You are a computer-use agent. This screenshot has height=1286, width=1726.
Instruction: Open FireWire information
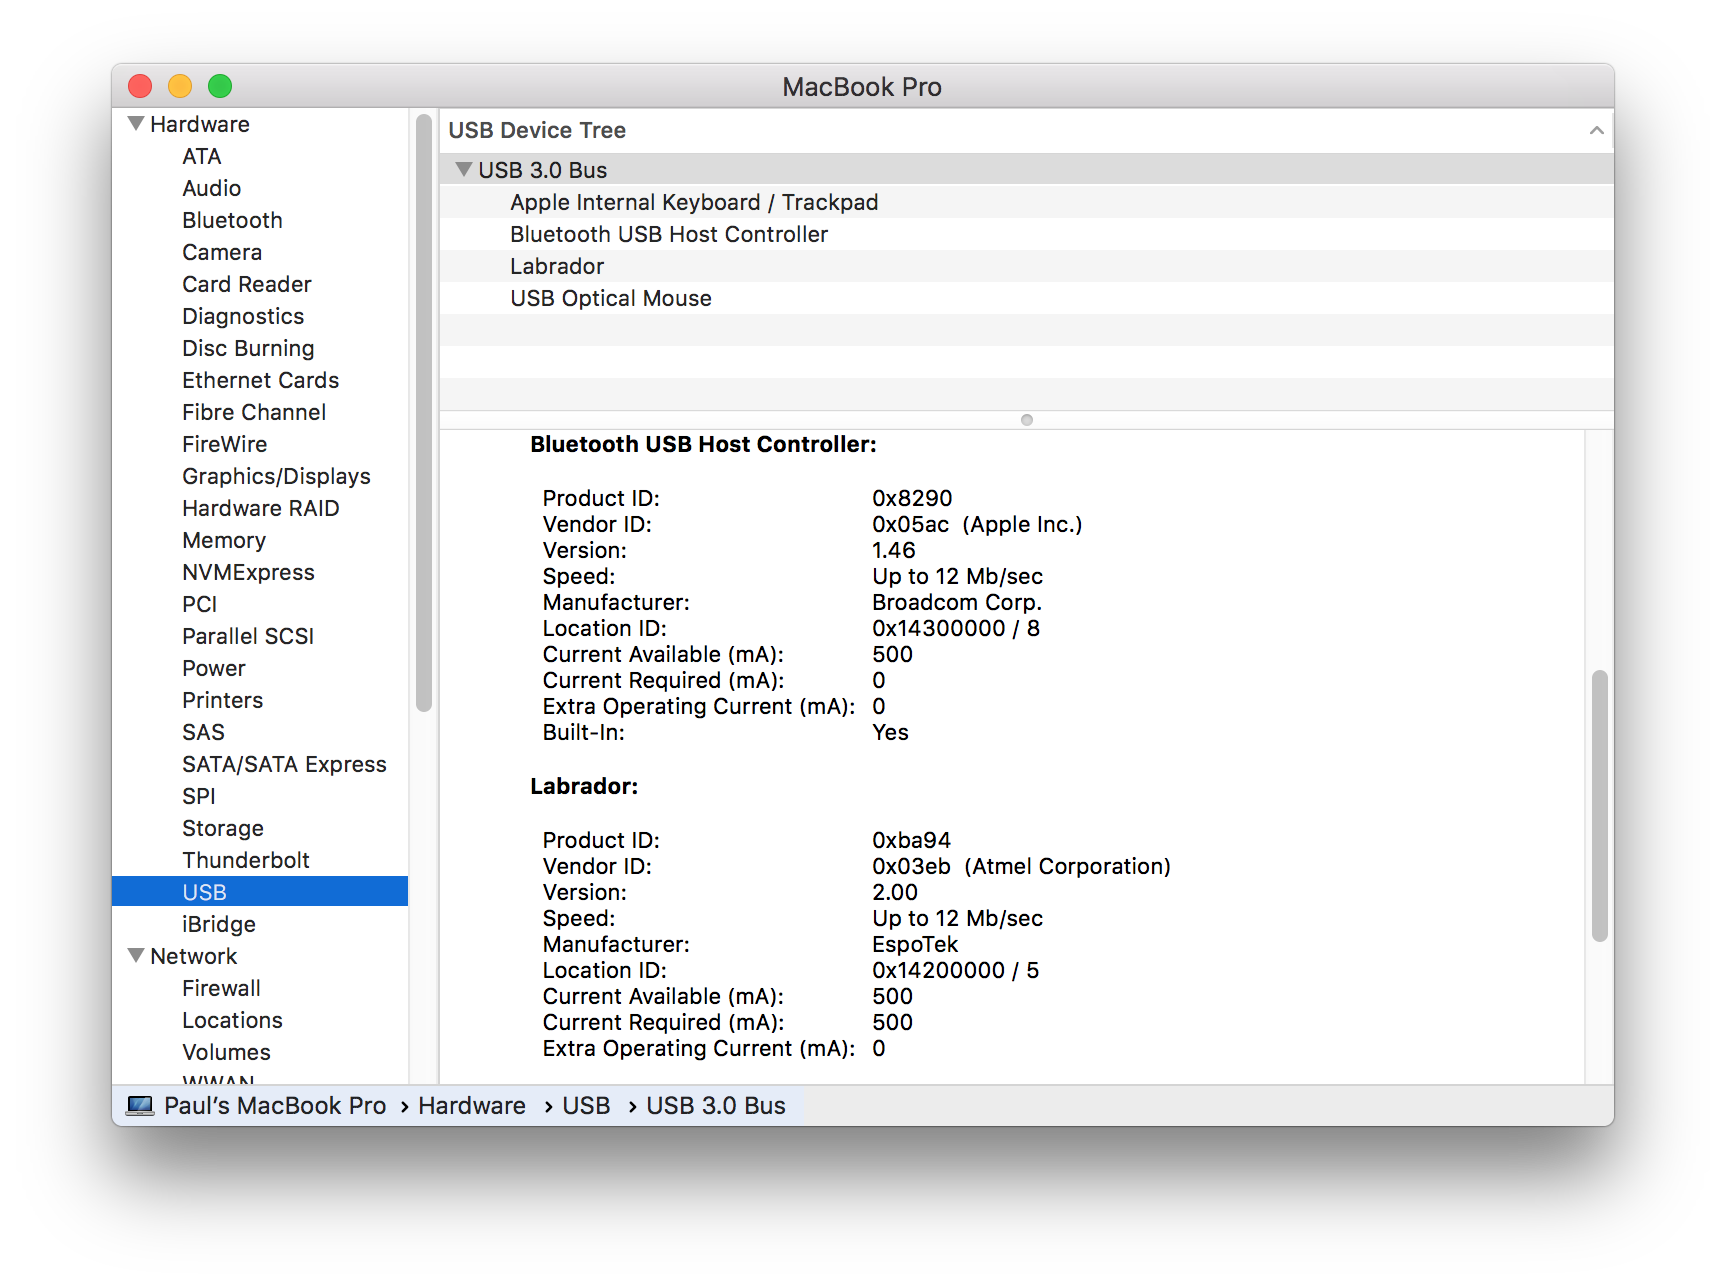tap(225, 445)
